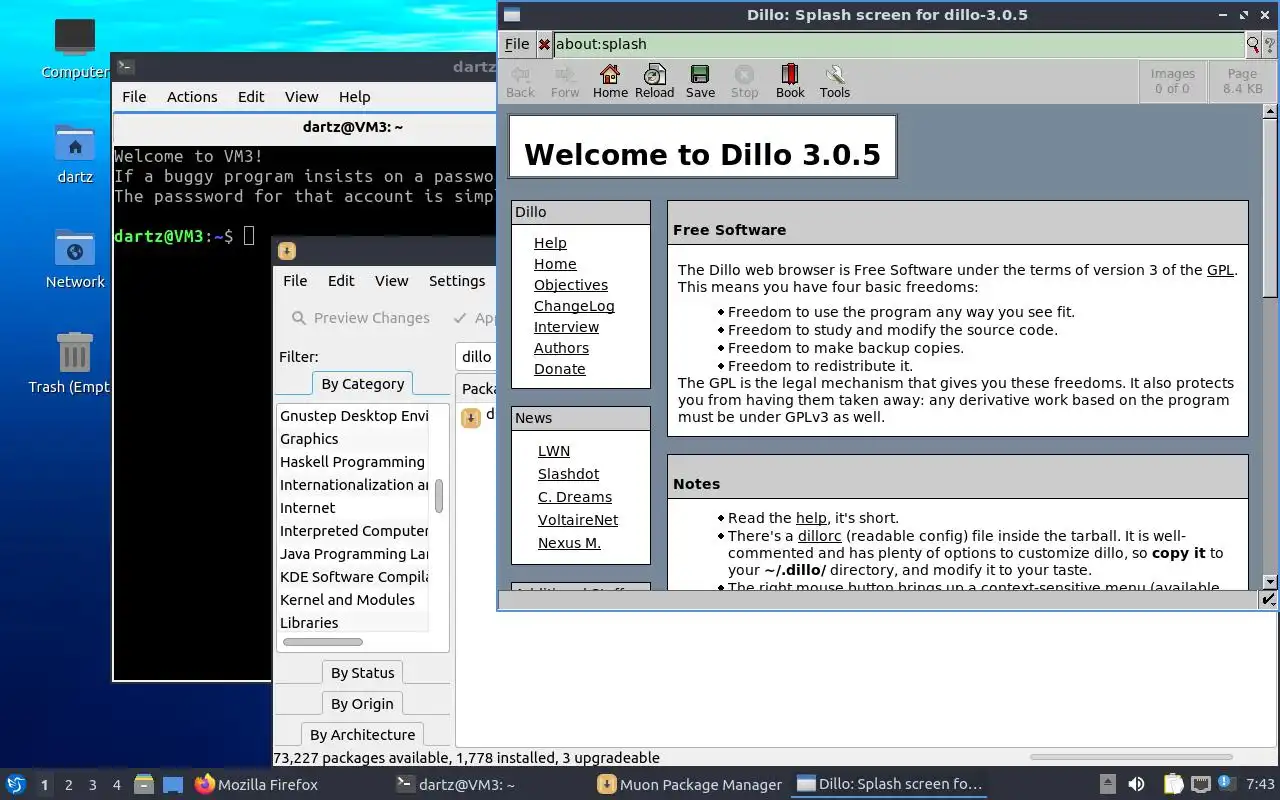This screenshot has width=1280, height=800.
Task: Open the Settings menu in Muon
Action: tap(457, 281)
